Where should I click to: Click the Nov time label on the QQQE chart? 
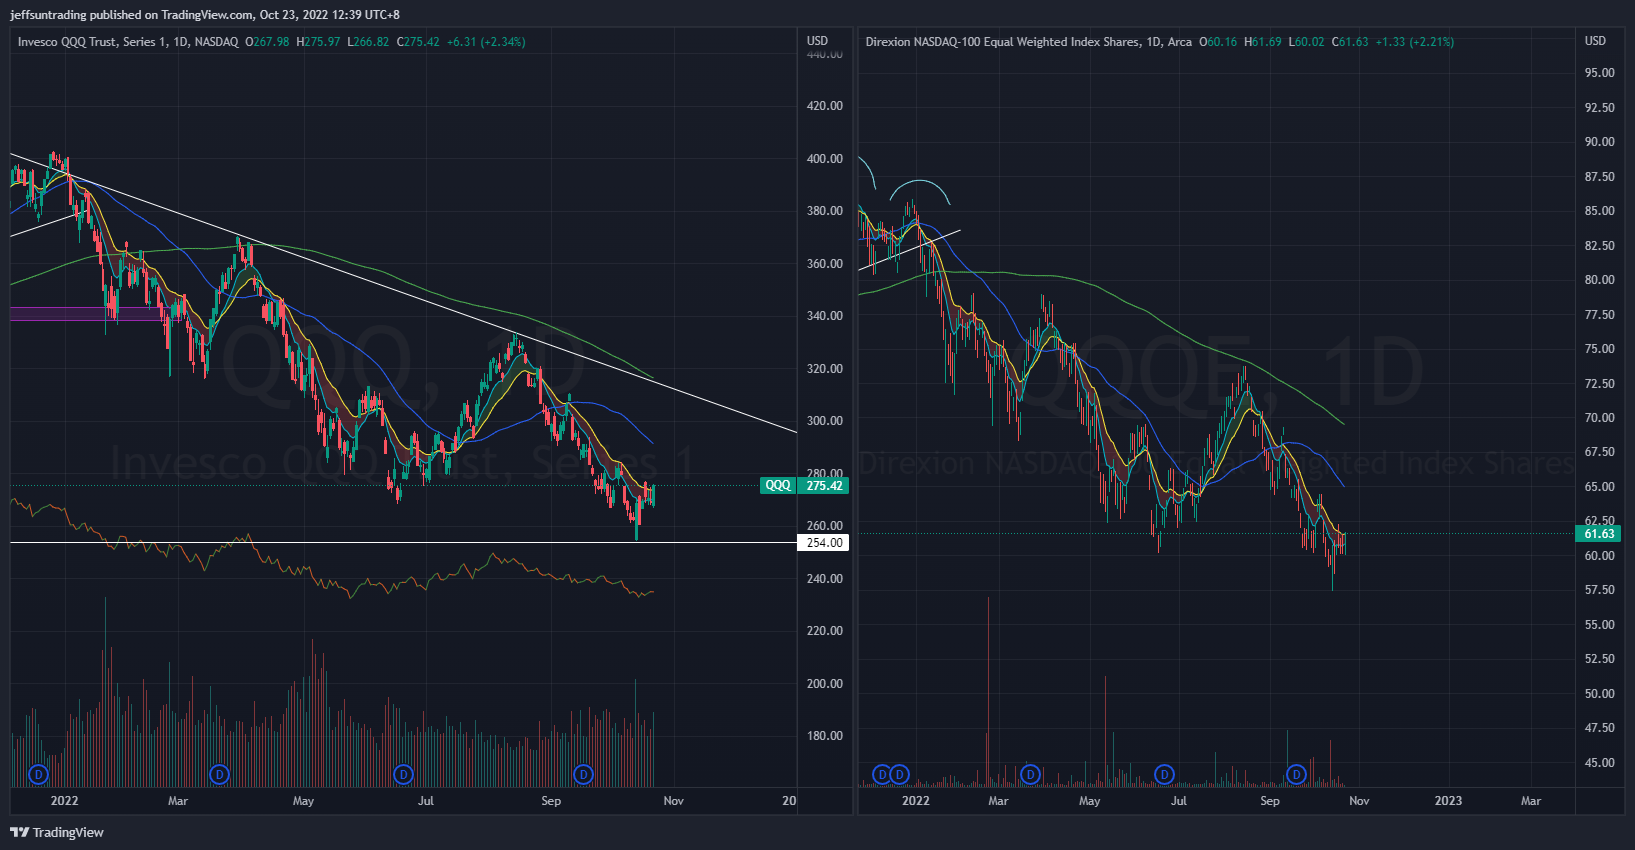click(1359, 801)
